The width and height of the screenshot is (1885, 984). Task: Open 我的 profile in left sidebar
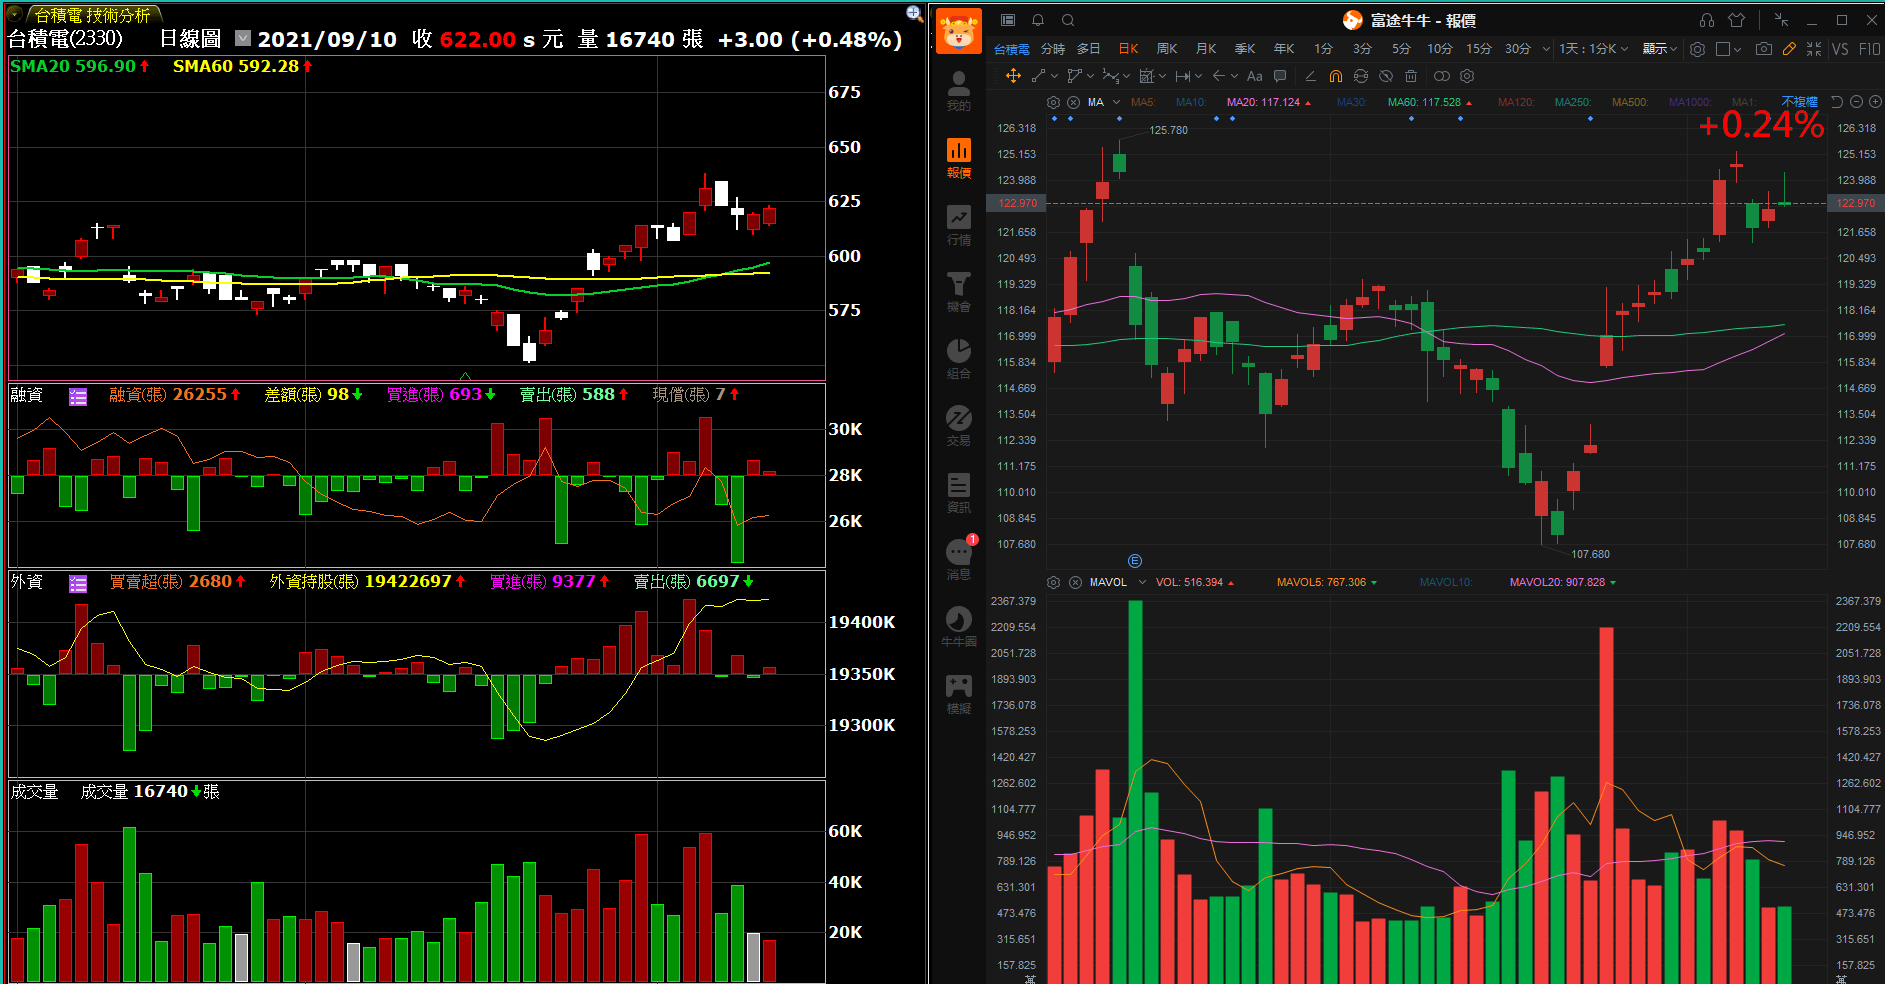click(959, 91)
